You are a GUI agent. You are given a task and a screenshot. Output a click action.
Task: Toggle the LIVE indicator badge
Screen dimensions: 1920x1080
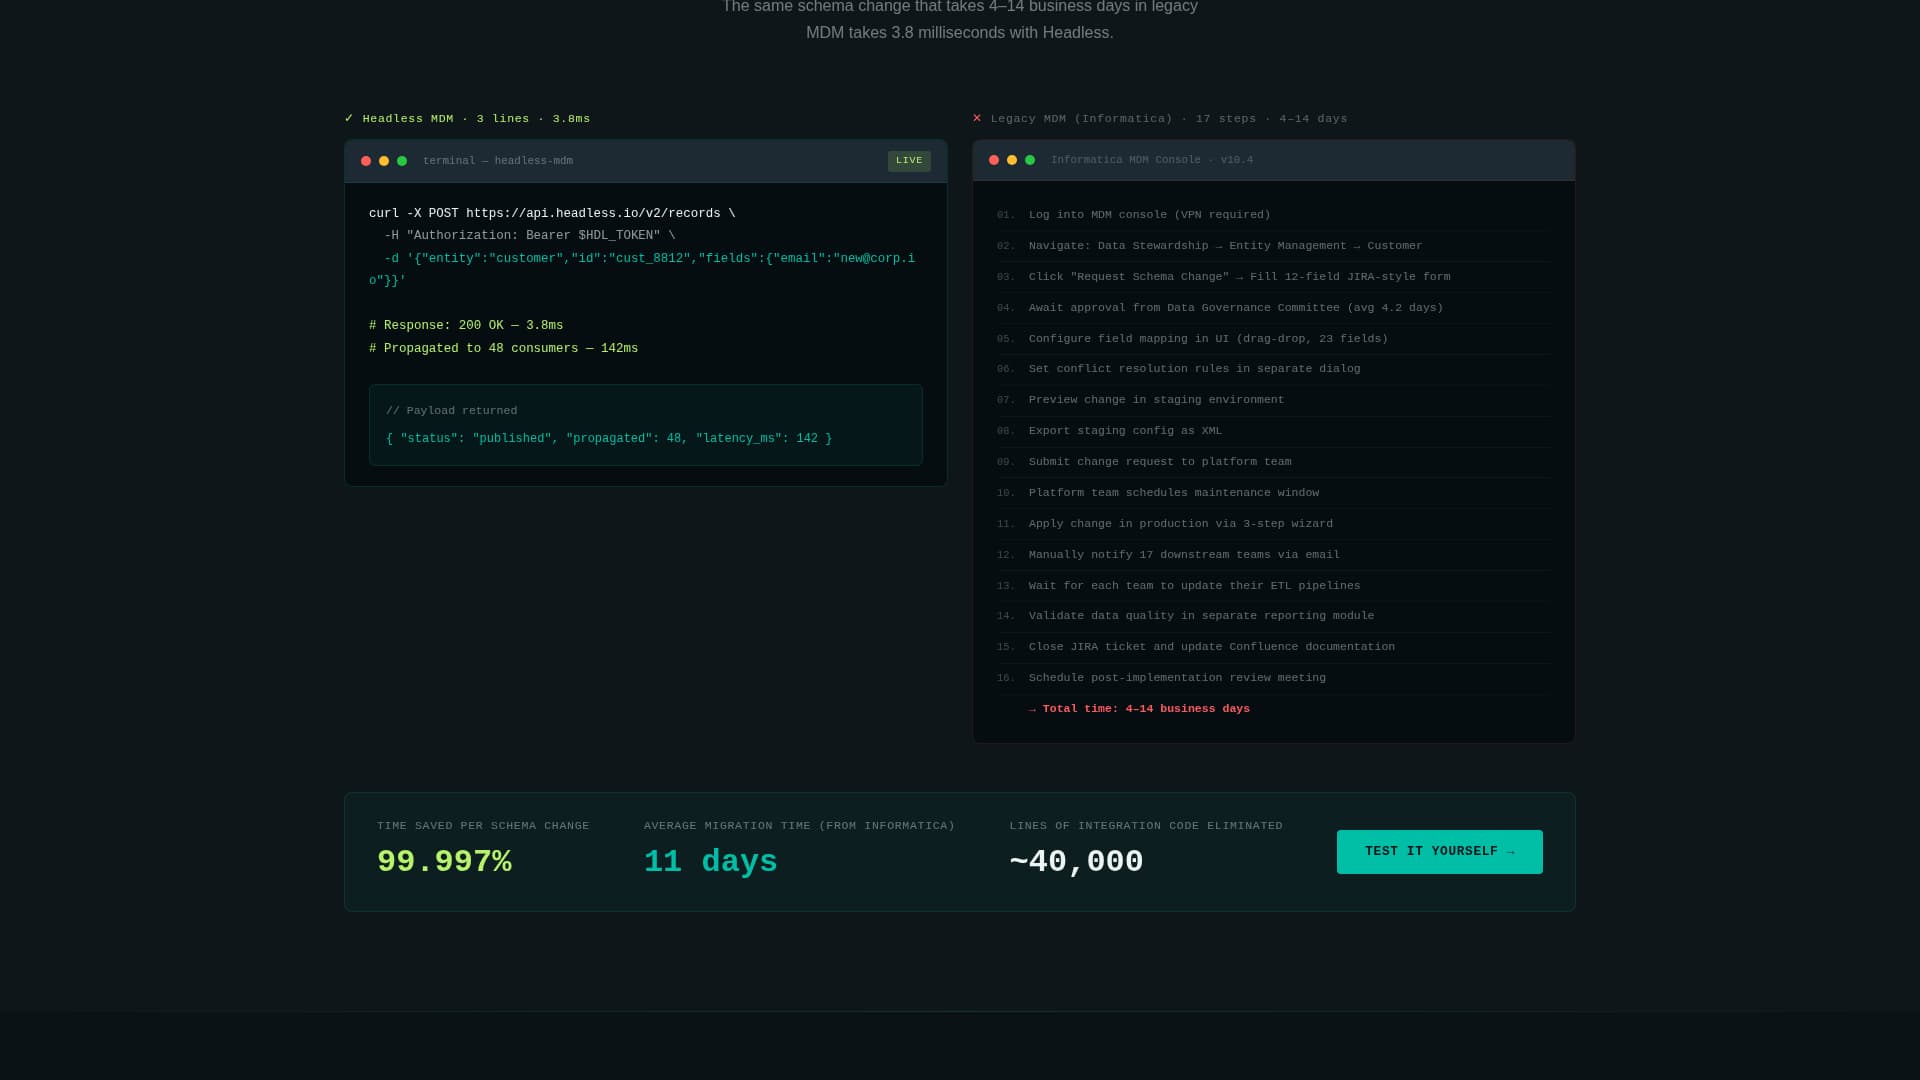click(x=908, y=160)
